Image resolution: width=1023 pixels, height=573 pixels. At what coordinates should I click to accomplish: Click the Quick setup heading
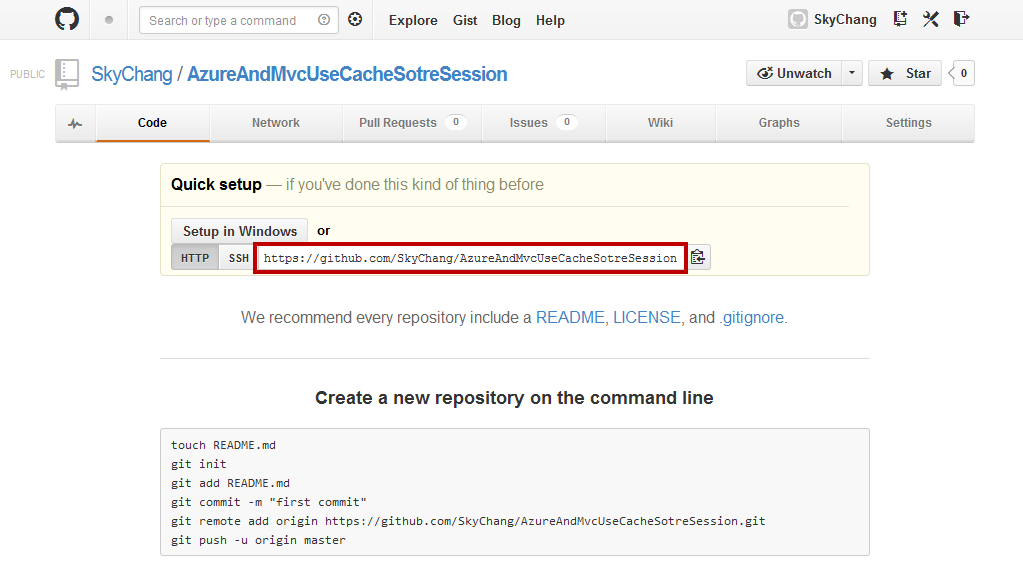tap(216, 185)
